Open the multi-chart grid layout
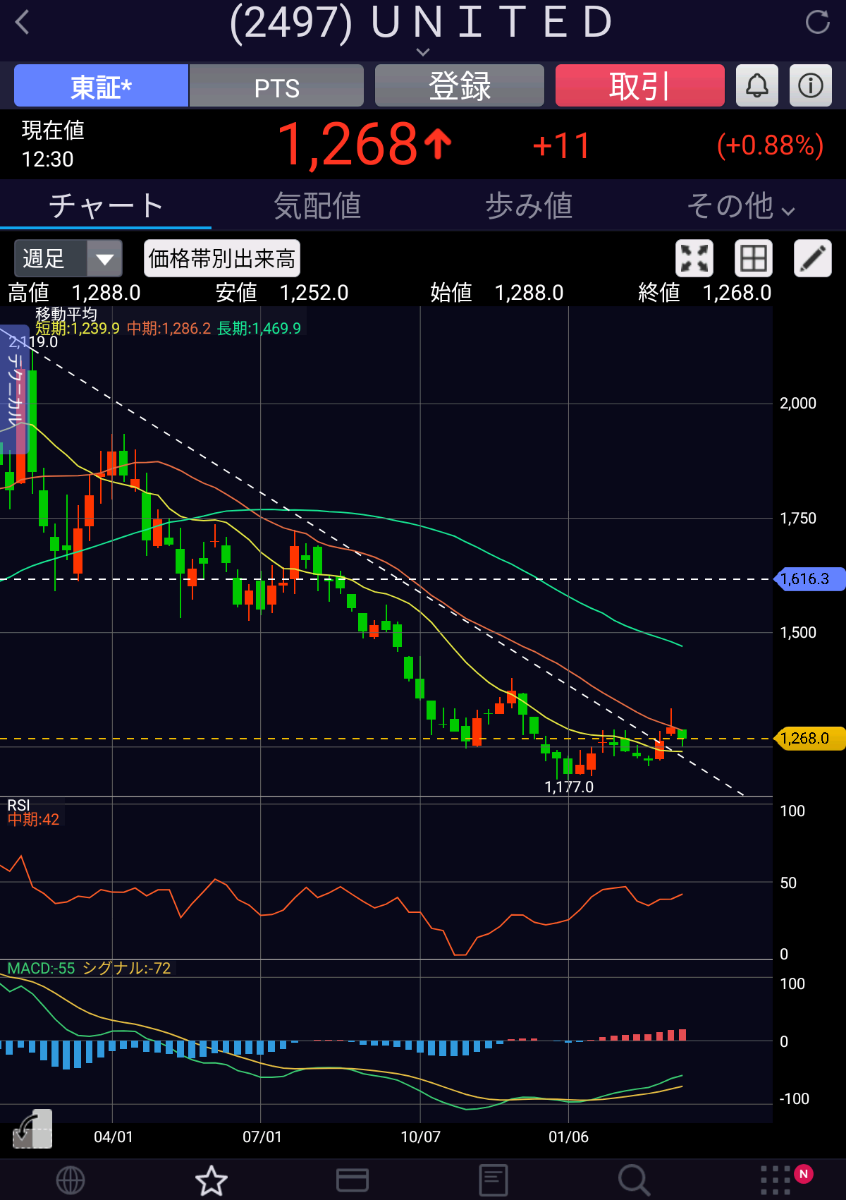Viewport: 846px width, 1200px height. (x=753, y=258)
